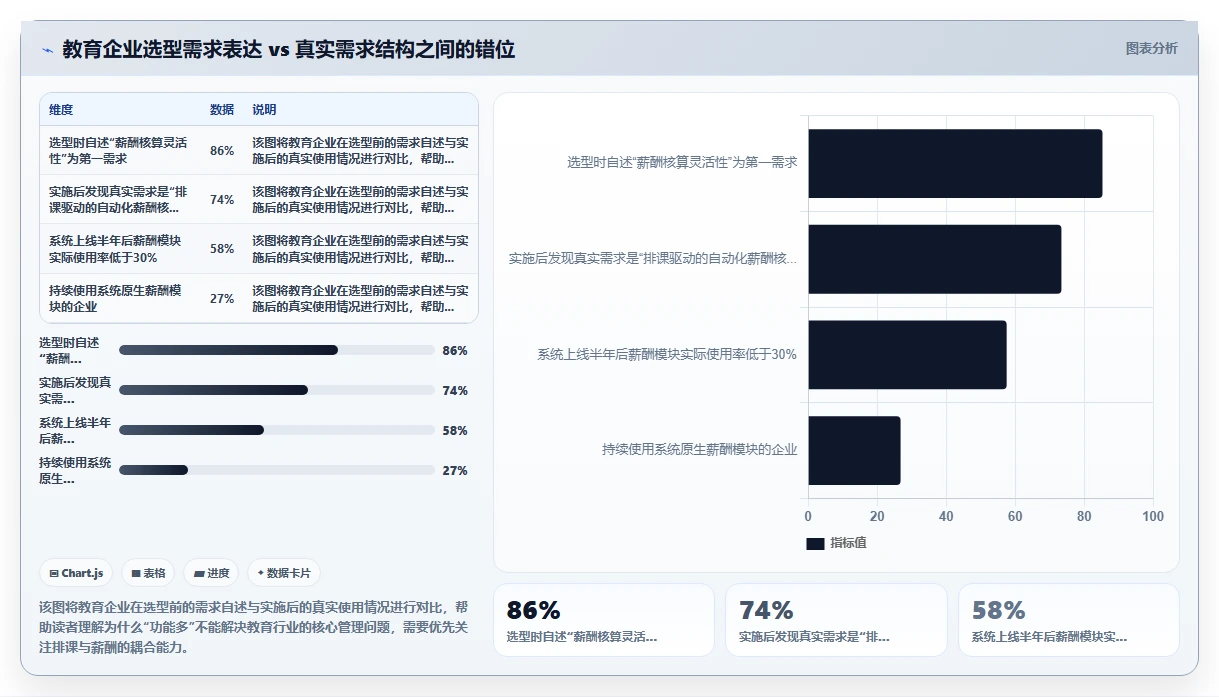Image resolution: width=1219 pixels, height=697 pixels.
Task: Click the 指标值 legend label
Action: click(x=848, y=543)
